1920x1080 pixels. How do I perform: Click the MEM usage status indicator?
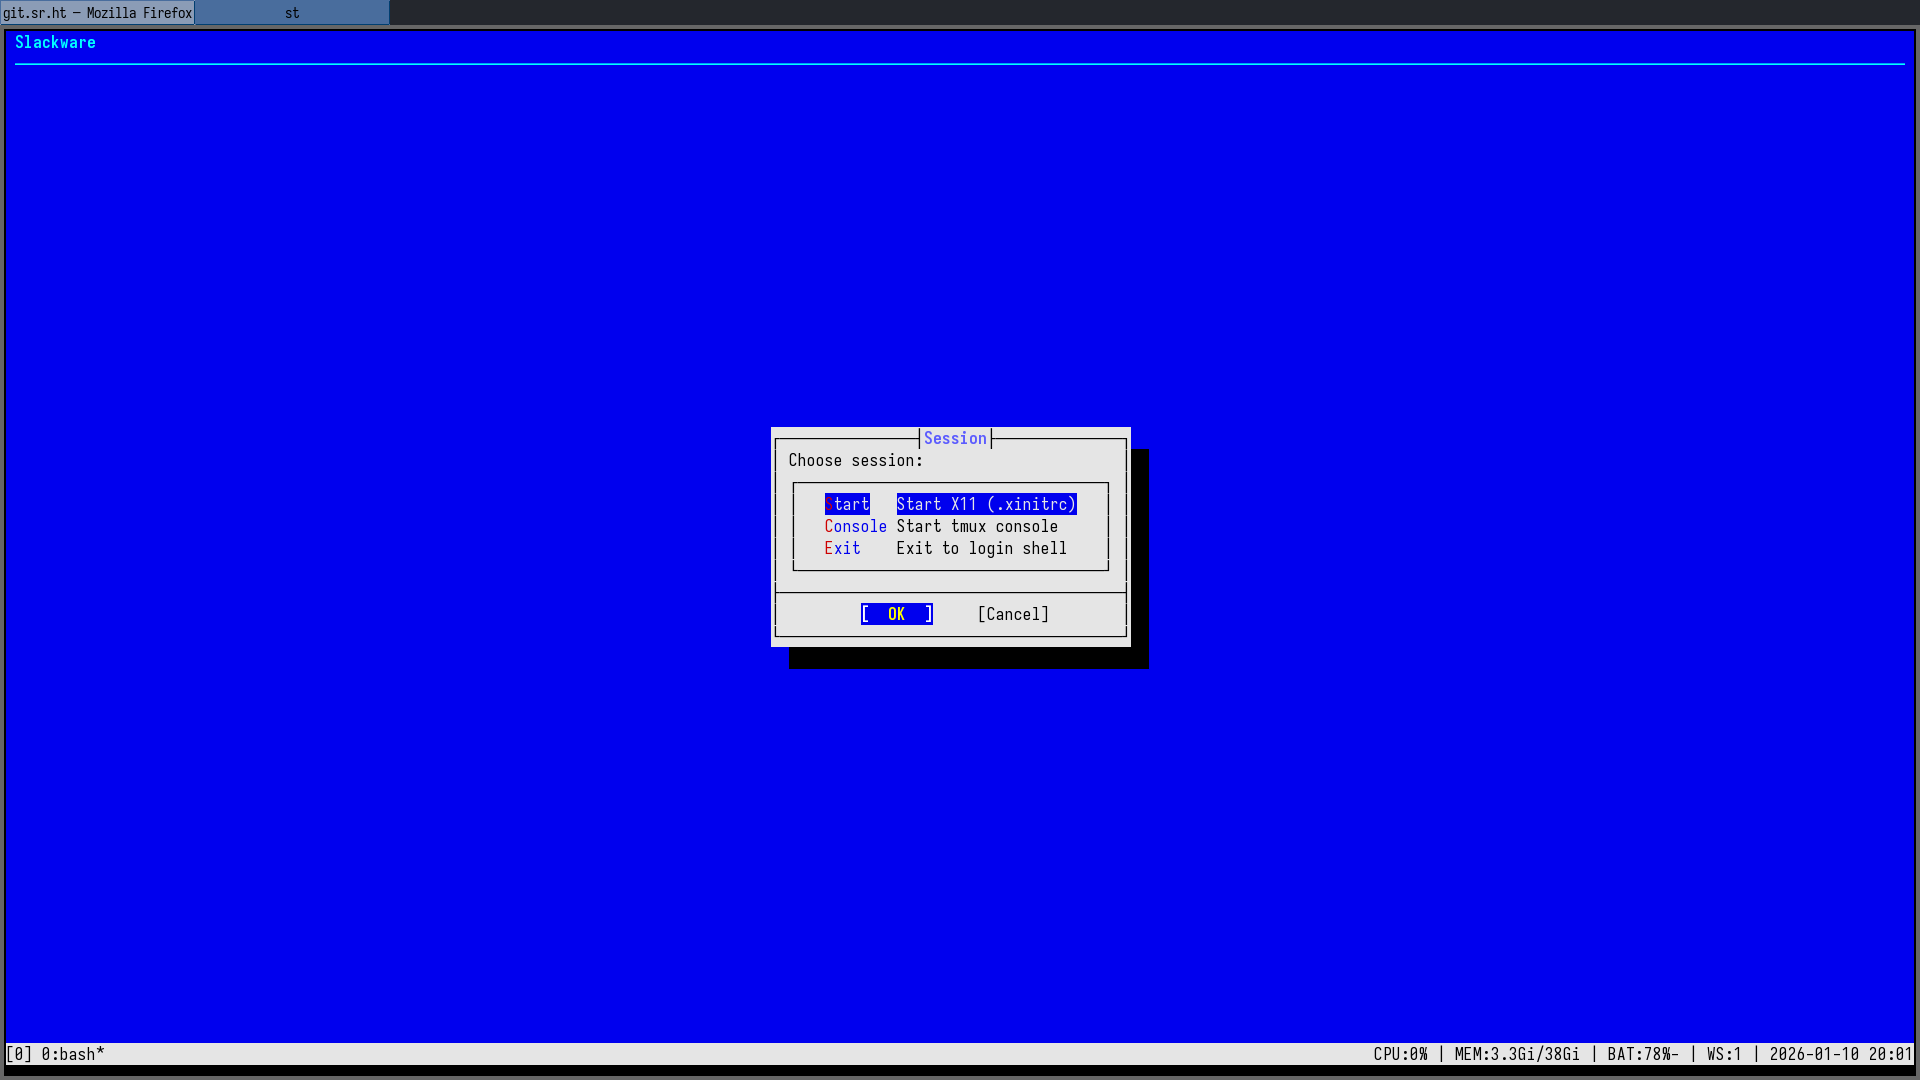click(x=1517, y=1054)
